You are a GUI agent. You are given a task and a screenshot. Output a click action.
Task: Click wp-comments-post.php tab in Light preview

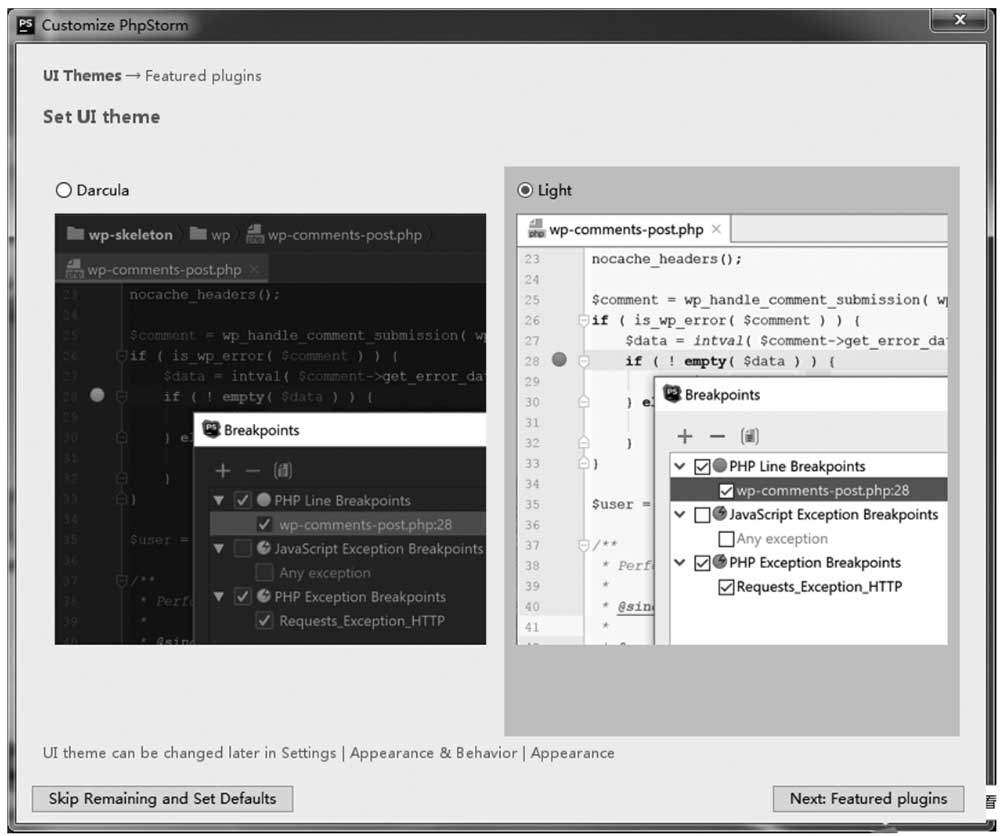coord(625,230)
